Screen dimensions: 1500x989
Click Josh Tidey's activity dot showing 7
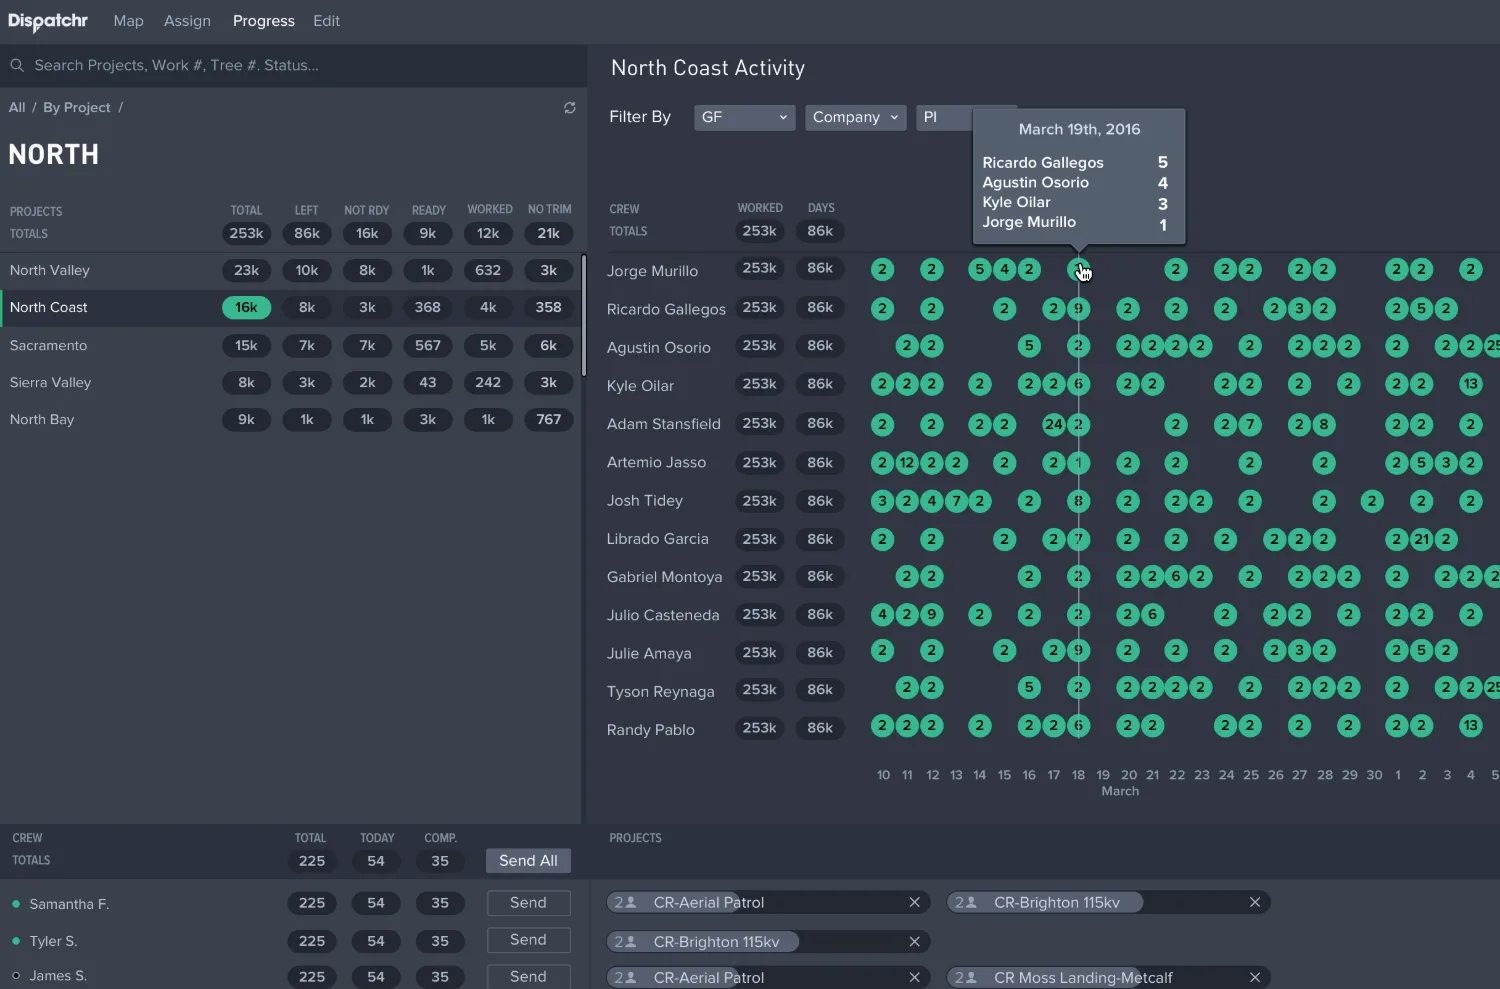[x=956, y=501]
